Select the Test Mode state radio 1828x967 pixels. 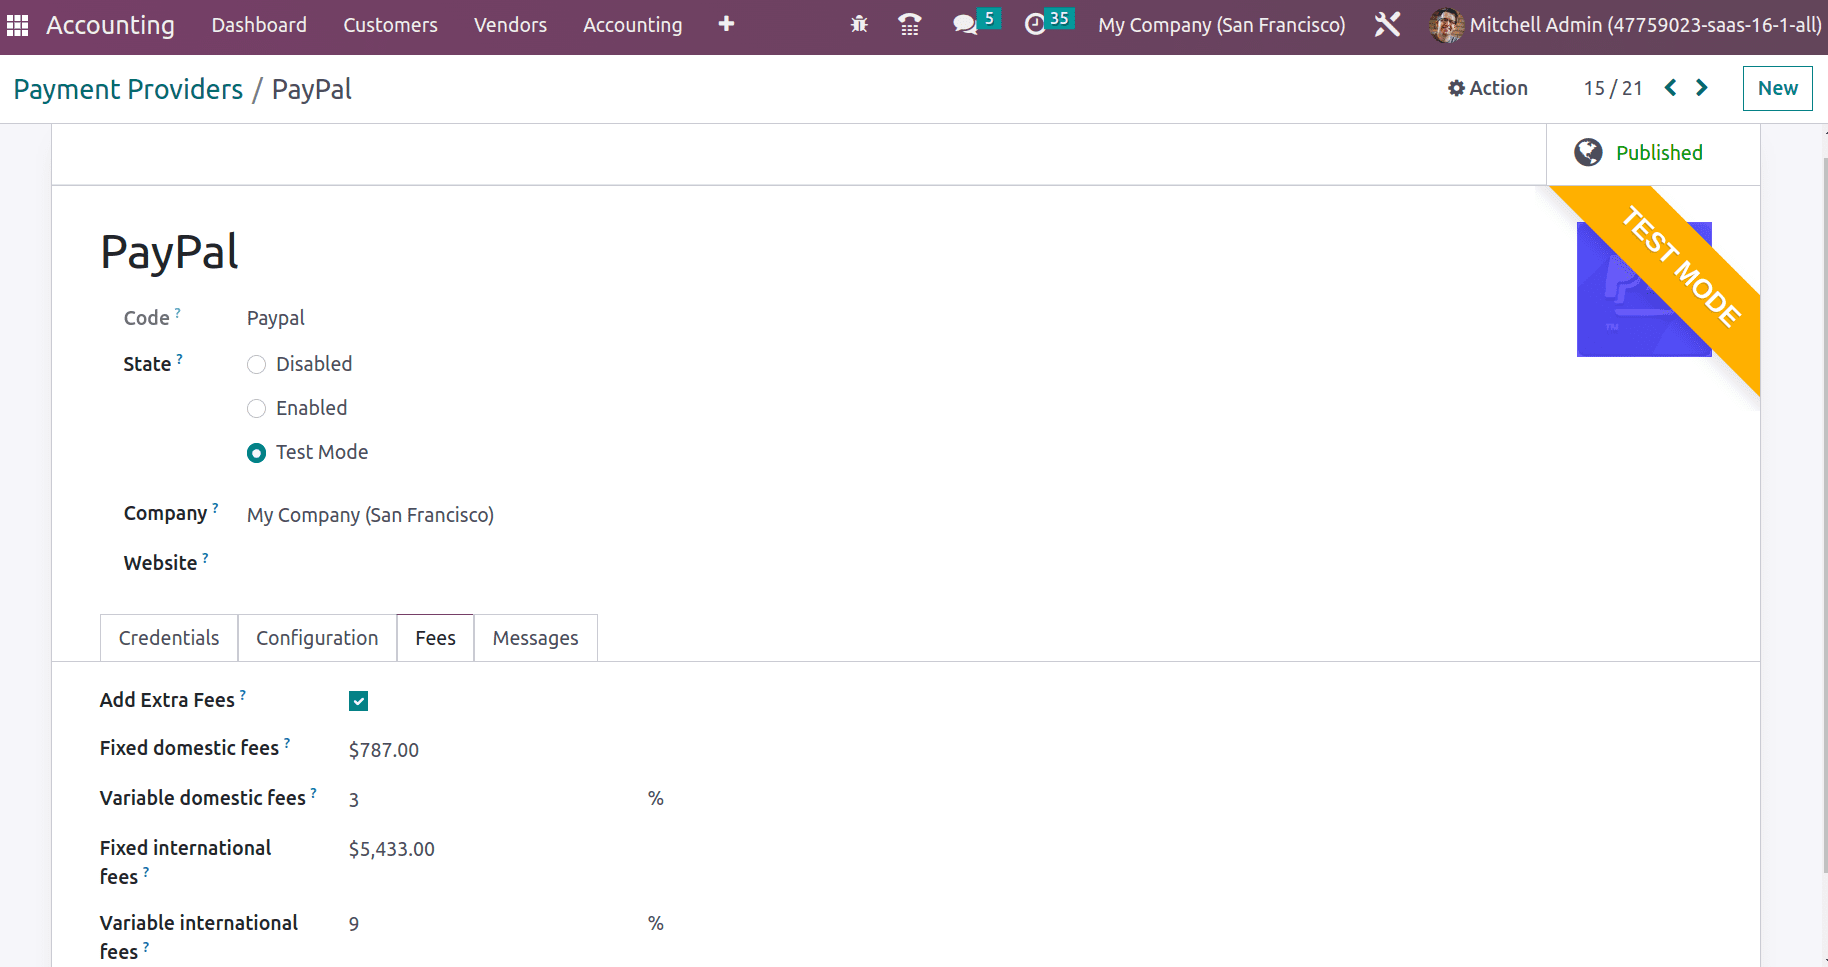click(257, 453)
